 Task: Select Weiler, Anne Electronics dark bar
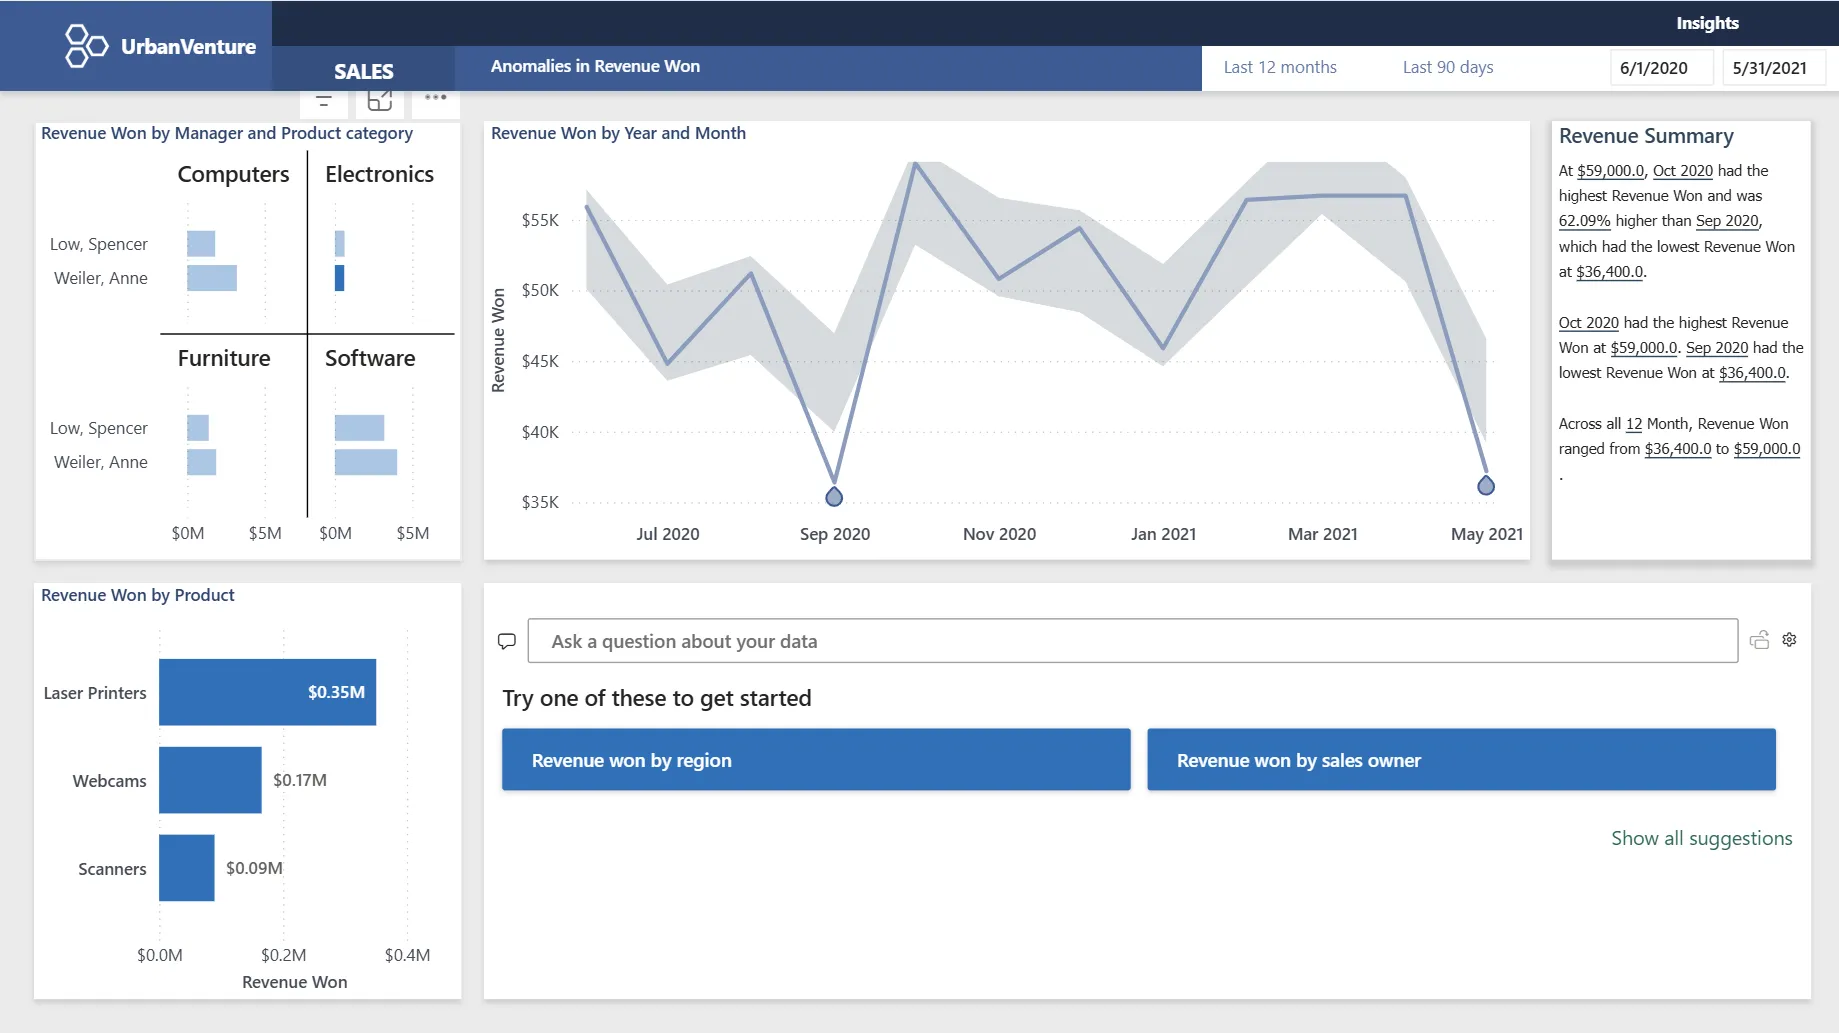pyautogui.click(x=340, y=278)
